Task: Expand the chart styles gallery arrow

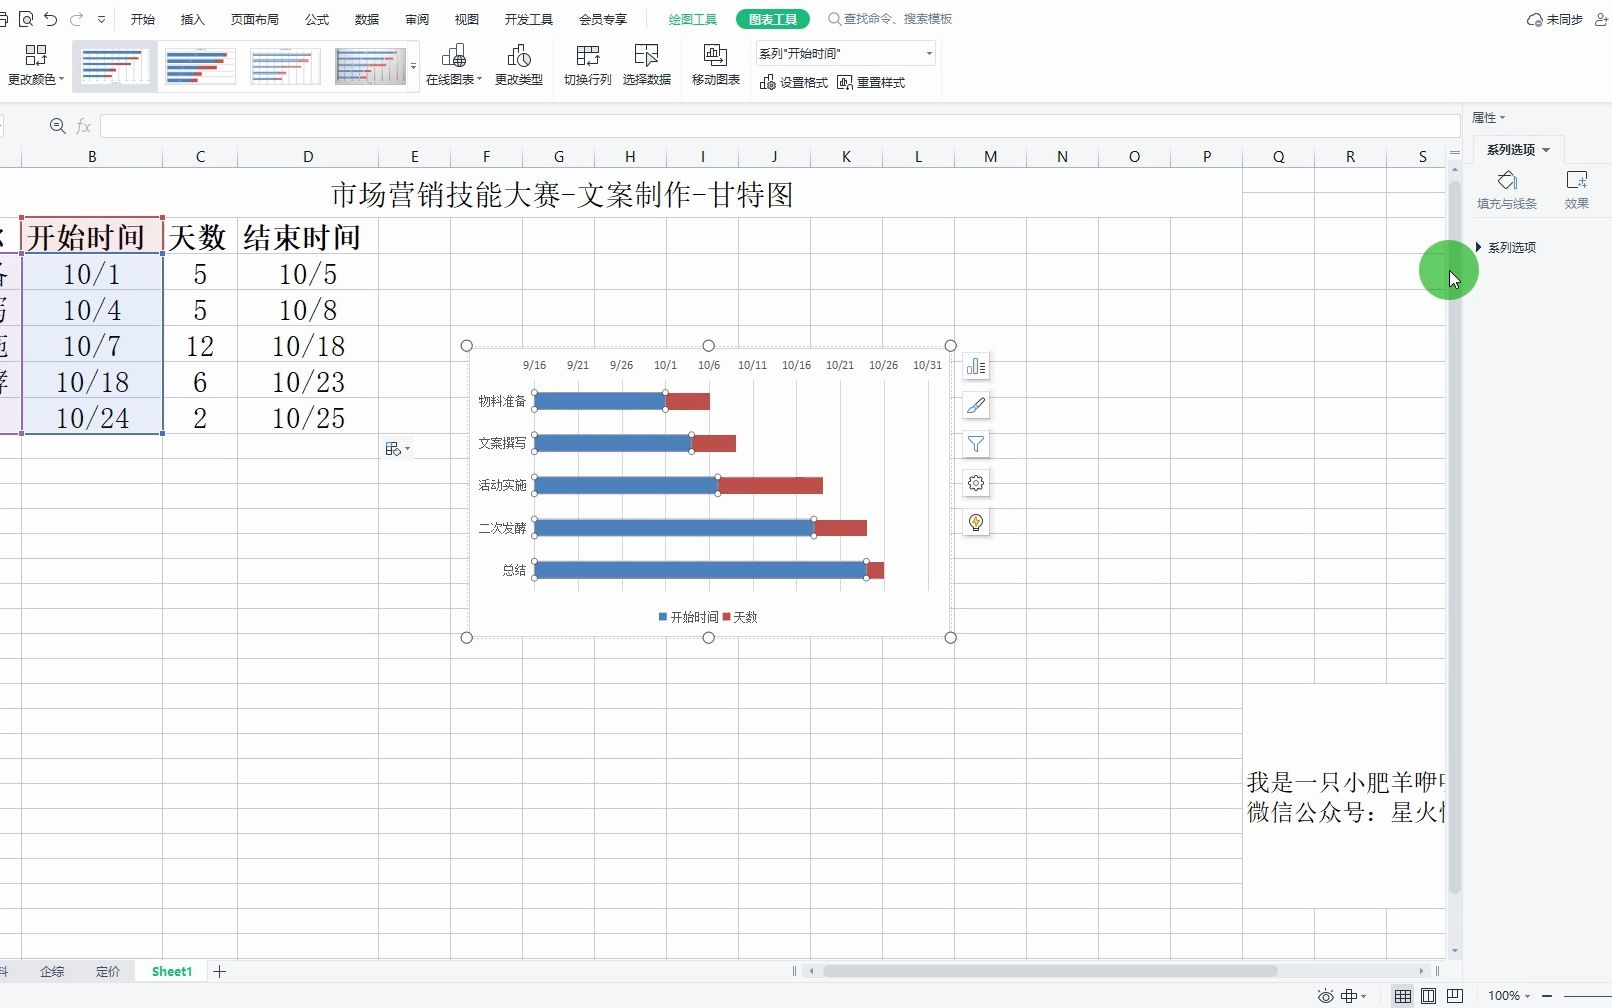Action: pos(414,67)
